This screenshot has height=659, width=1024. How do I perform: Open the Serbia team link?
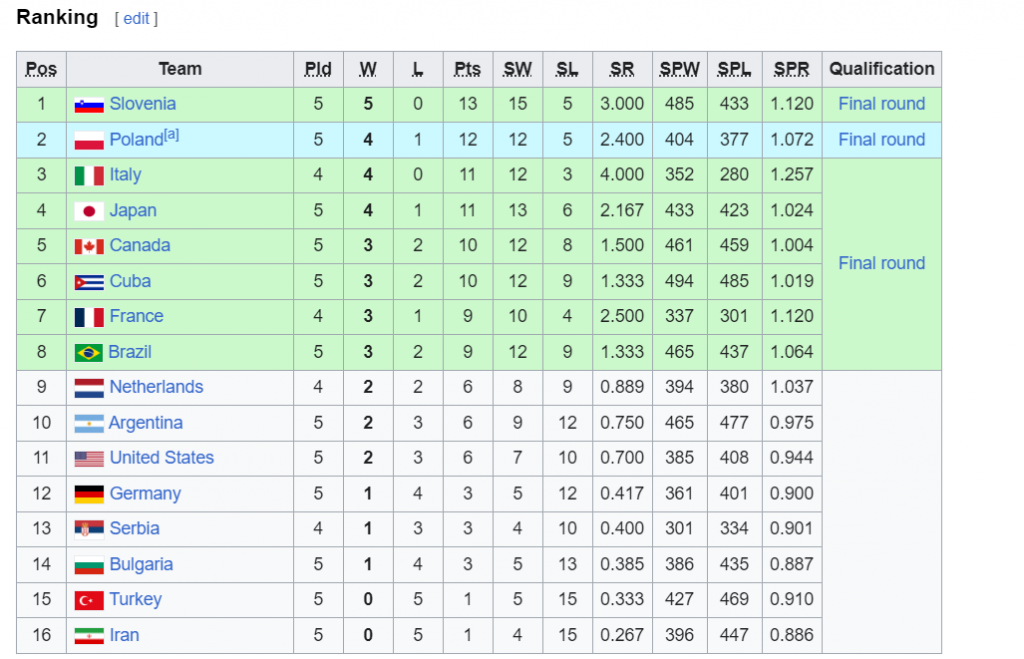pos(135,528)
